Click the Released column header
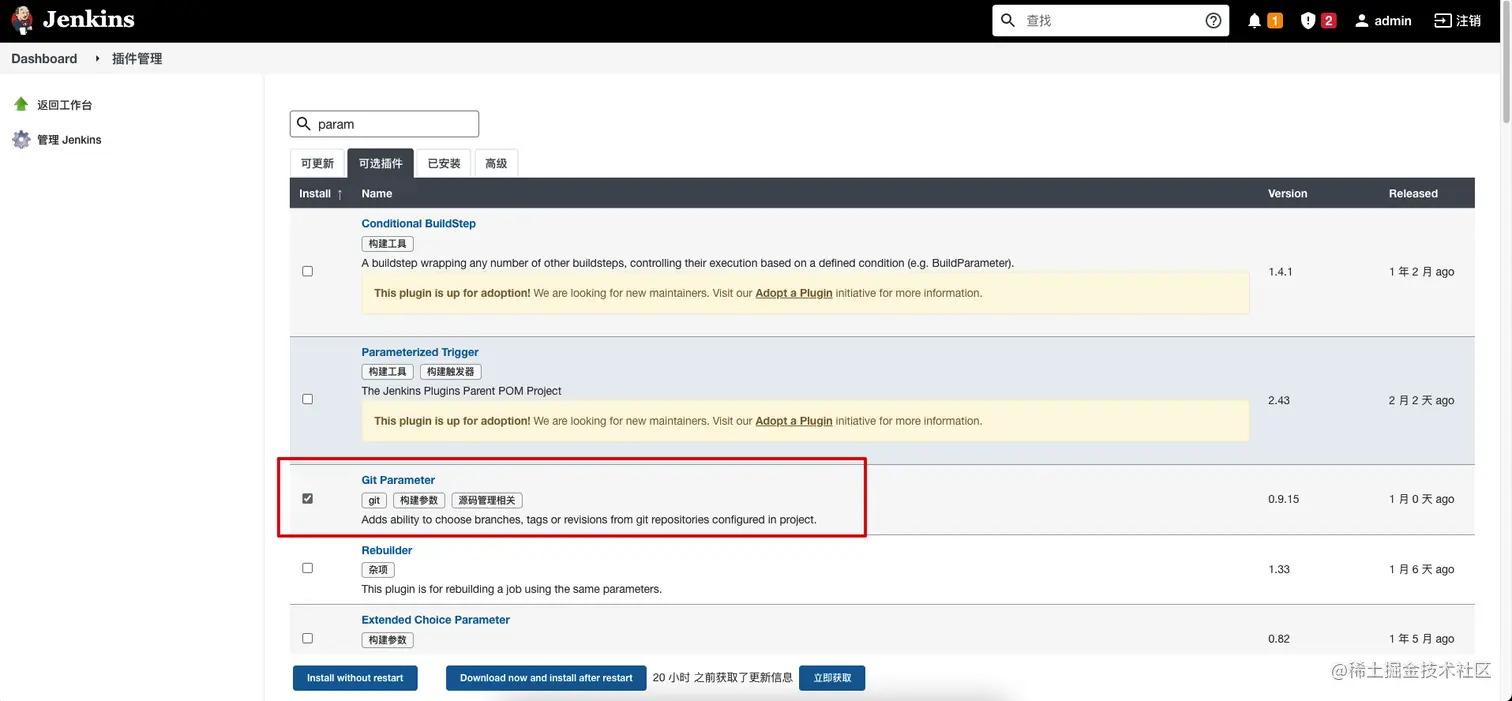The width and height of the screenshot is (1512, 701). tap(1413, 193)
